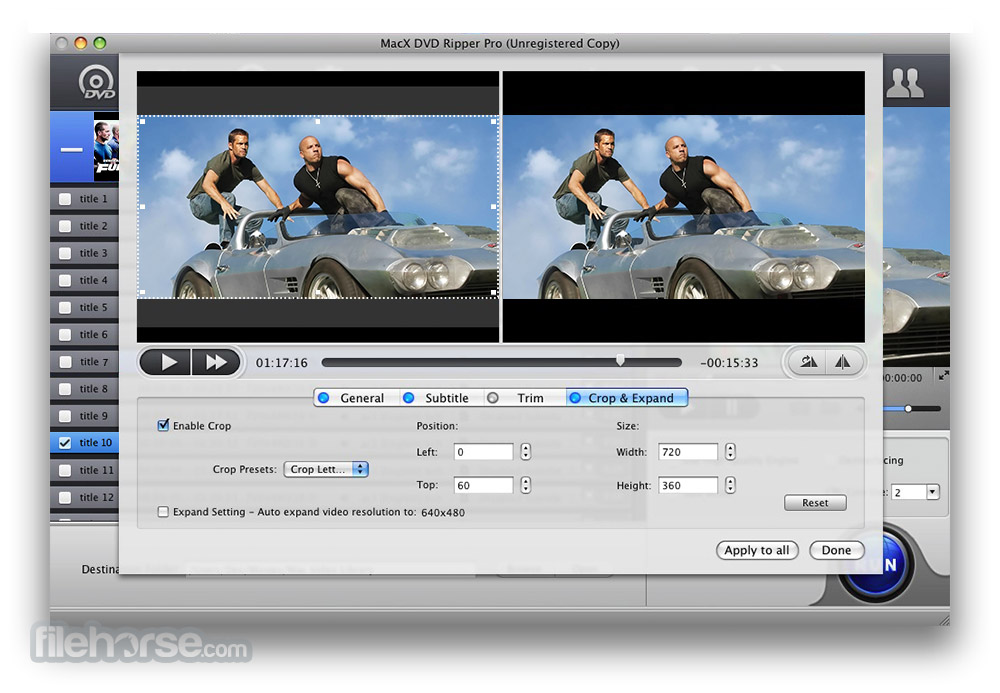Click the remaining time -00:15:33

pos(729,363)
